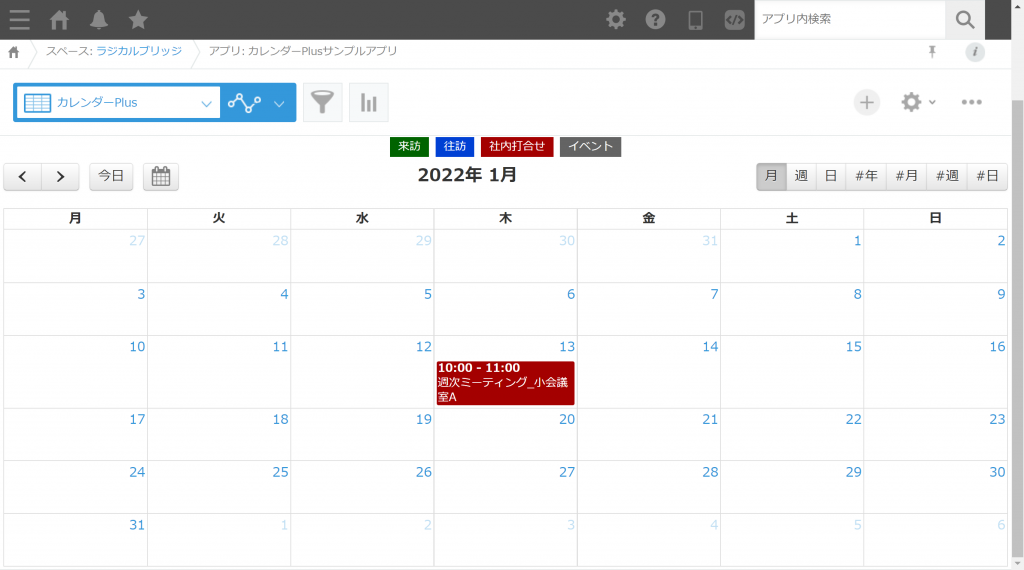Open the favorites star
This screenshot has width=1024, height=570.
tap(138, 20)
